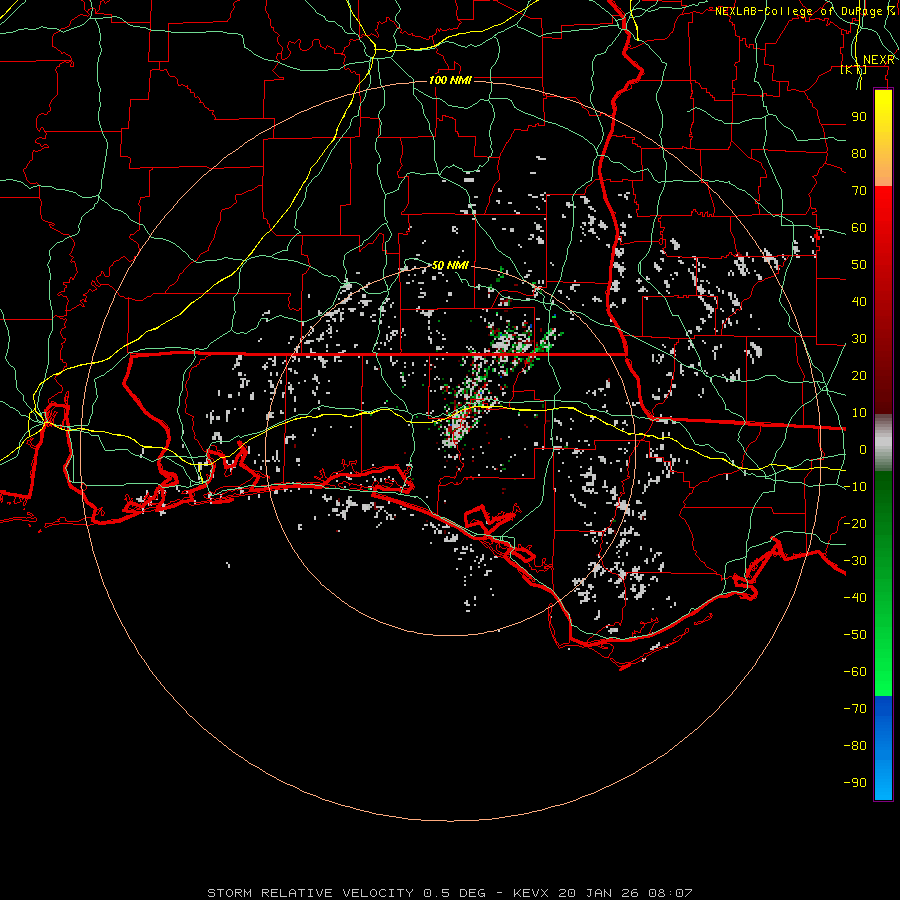Select the -60 value on velocity scale
Screen dimensions: 900x900
pos(855,672)
